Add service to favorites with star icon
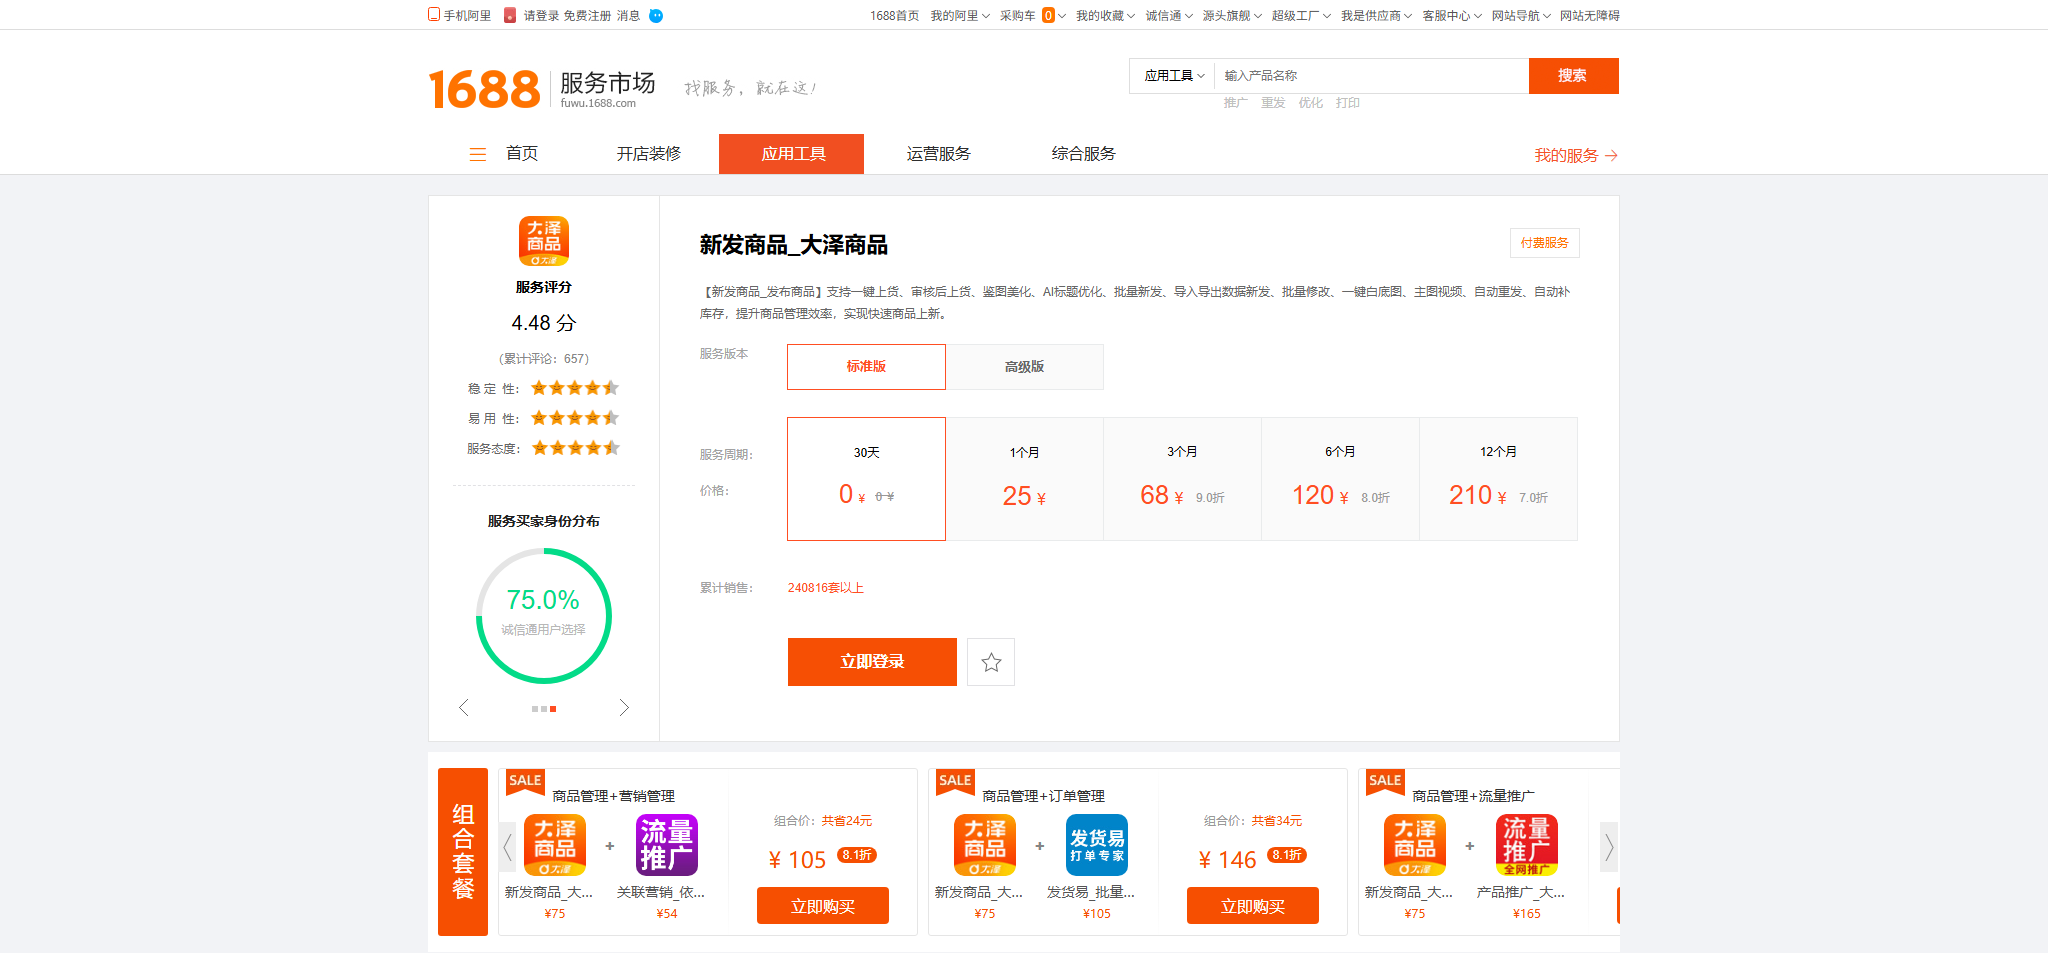Viewport: 2048px width, 953px height. coord(991,662)
